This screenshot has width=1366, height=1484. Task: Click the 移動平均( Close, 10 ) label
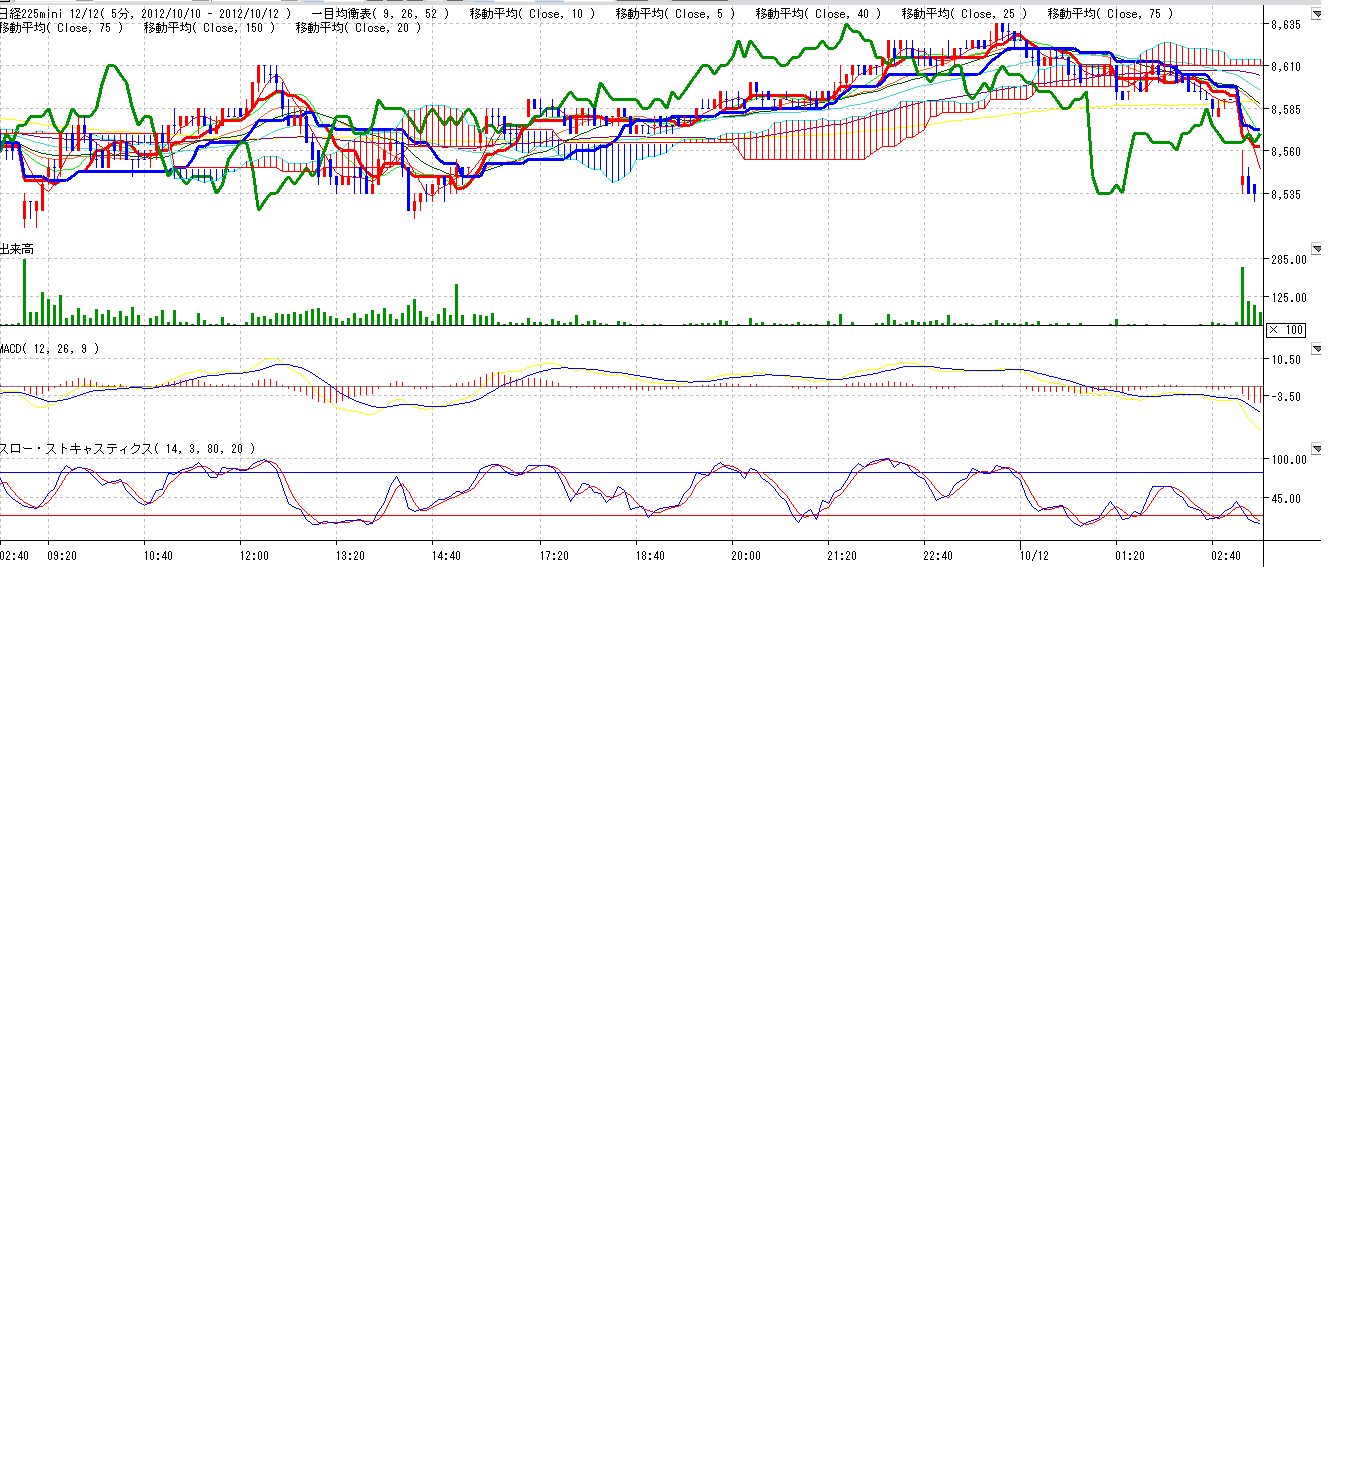tap(532, 14)
